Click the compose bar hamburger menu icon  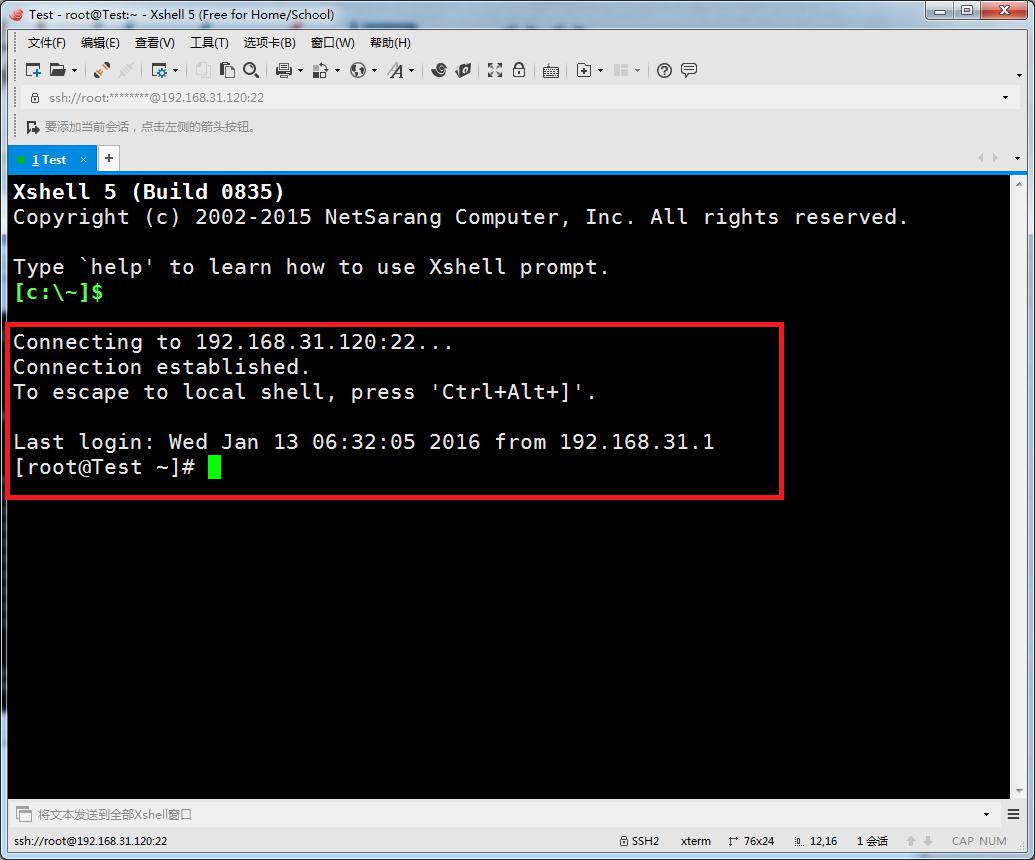pos(1014,814)
